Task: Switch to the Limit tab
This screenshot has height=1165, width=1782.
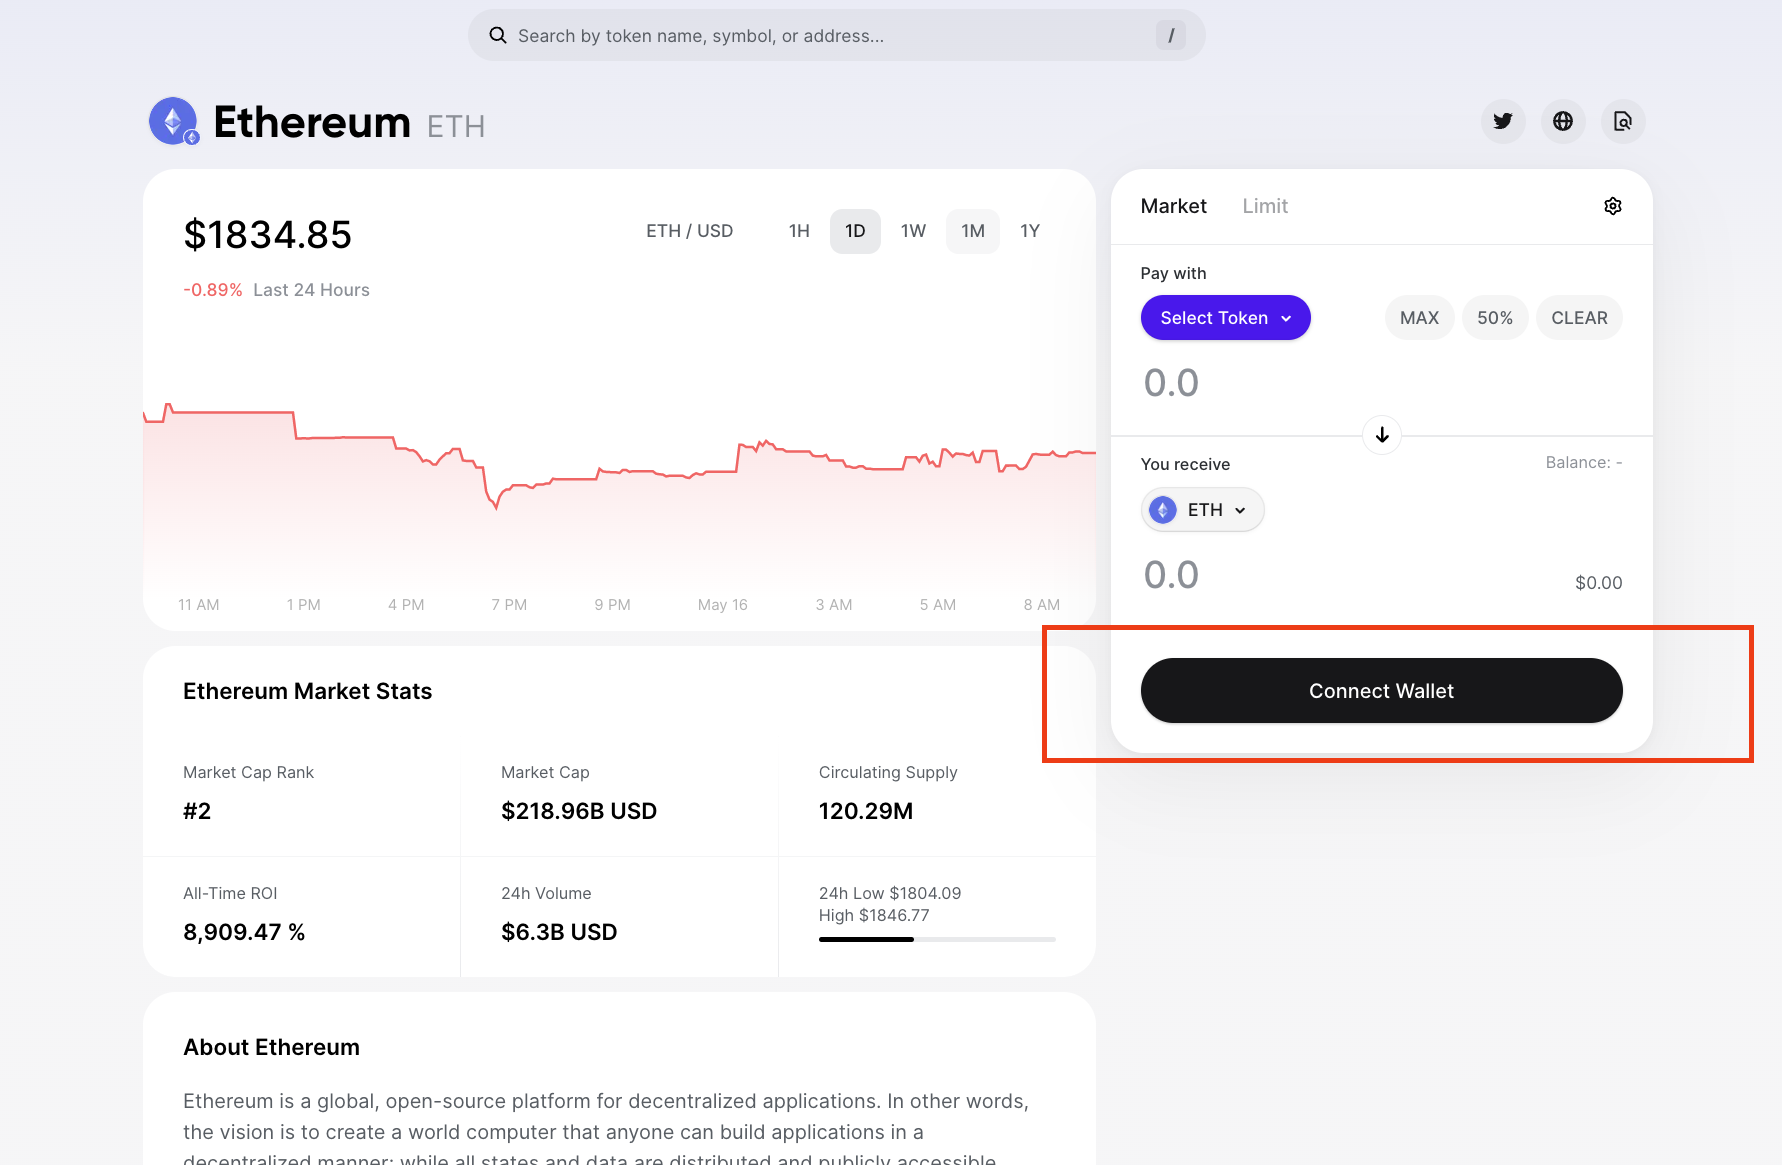Action: (x=1264, y=206)
